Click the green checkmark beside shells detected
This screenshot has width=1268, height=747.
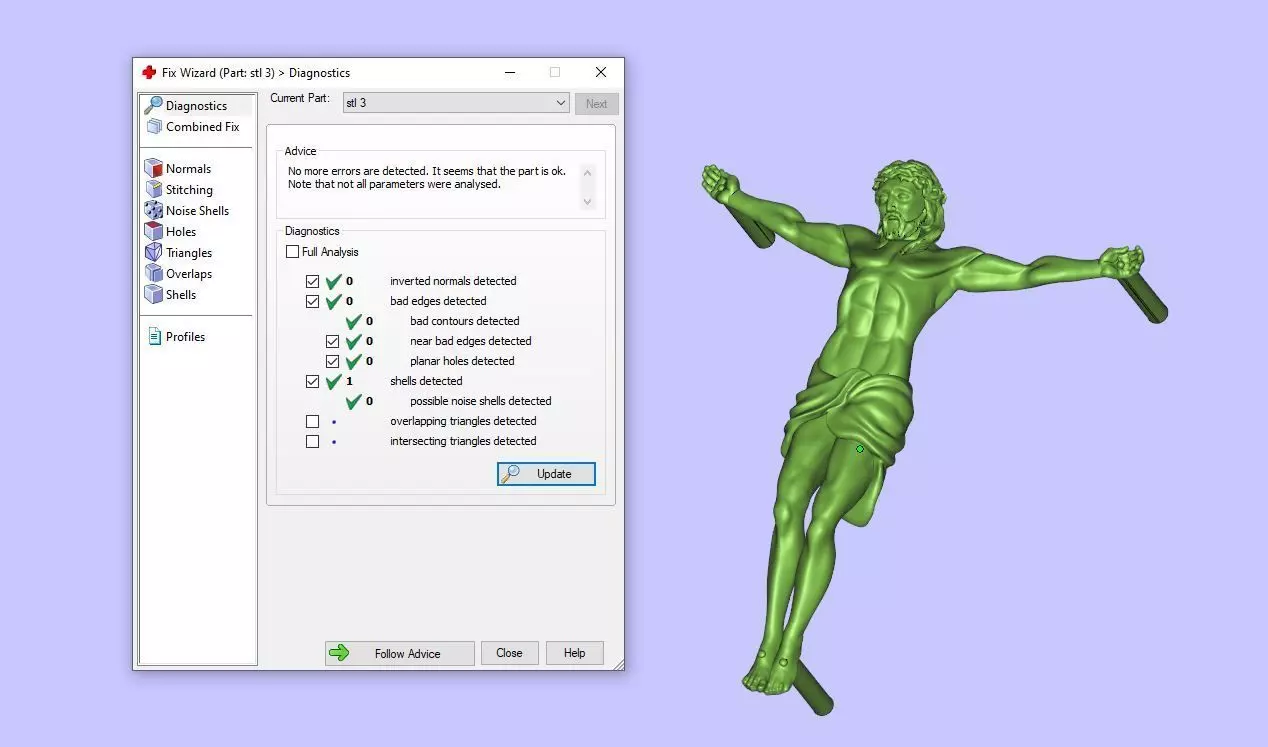point(333,381)
